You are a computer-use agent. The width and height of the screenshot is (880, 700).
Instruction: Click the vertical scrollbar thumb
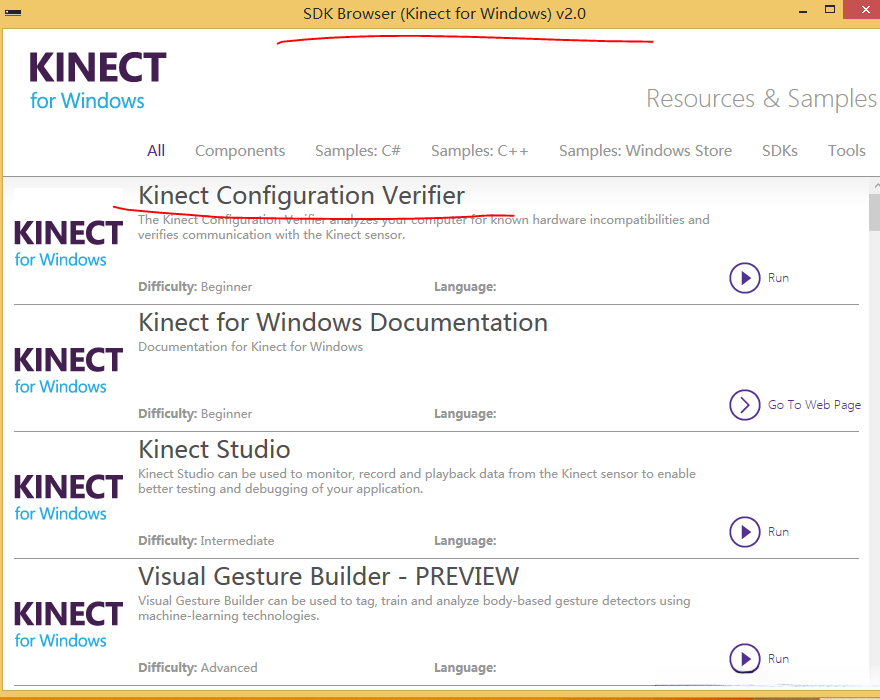click(874, 212)
